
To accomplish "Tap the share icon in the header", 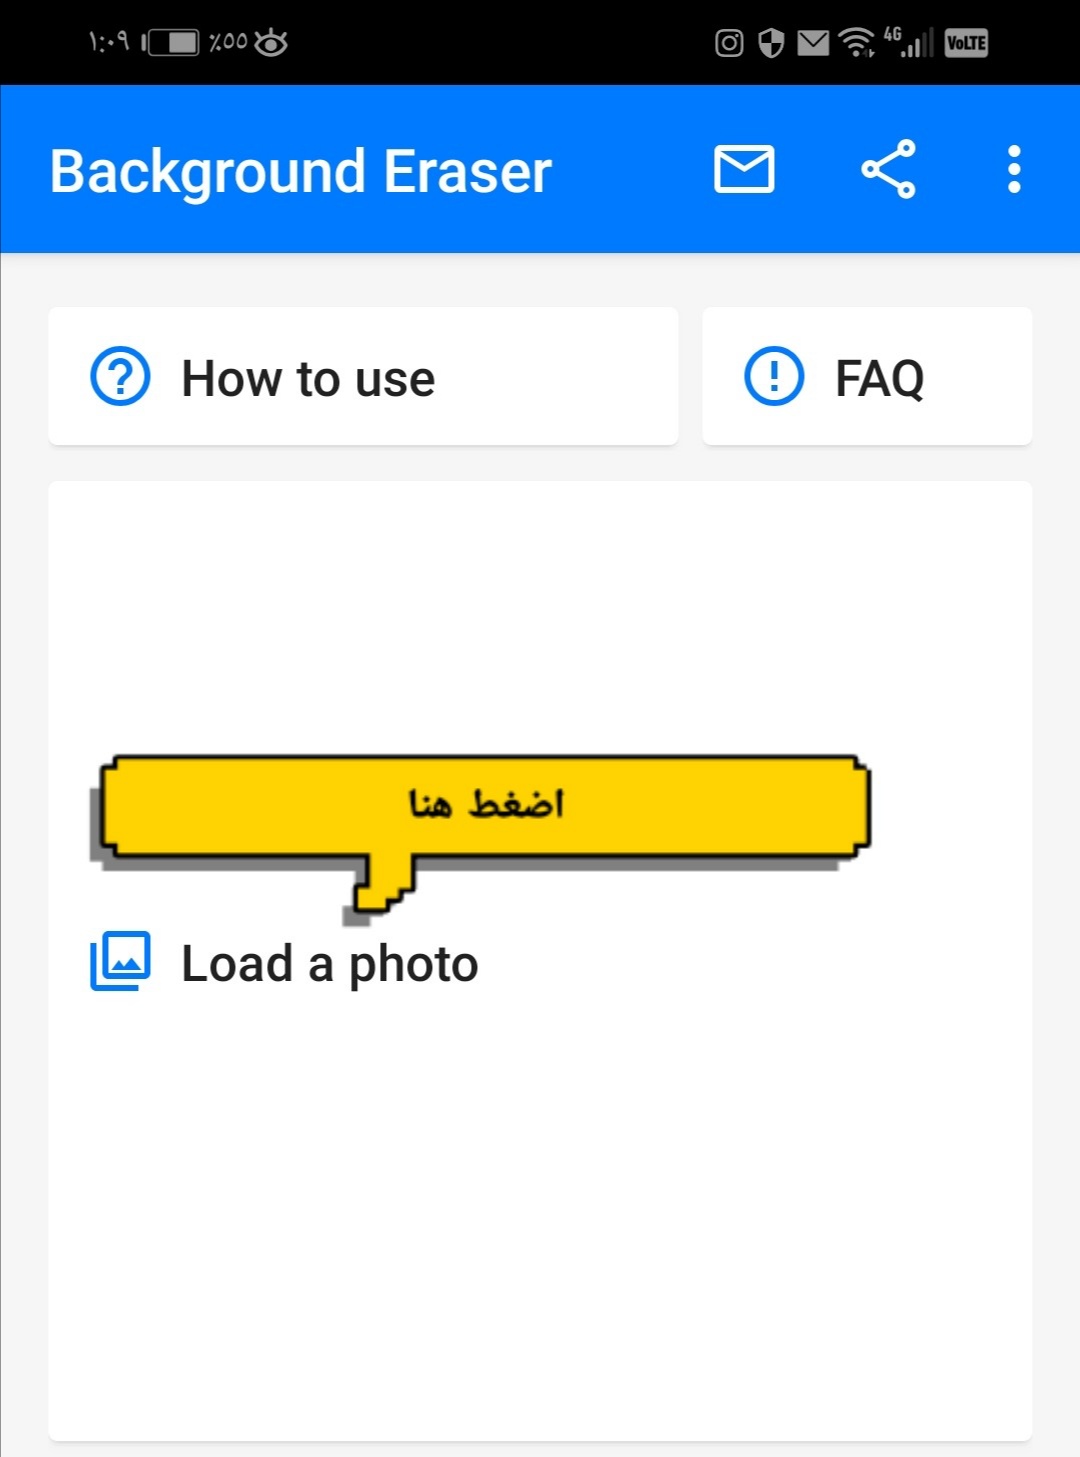I will [888, 169].
